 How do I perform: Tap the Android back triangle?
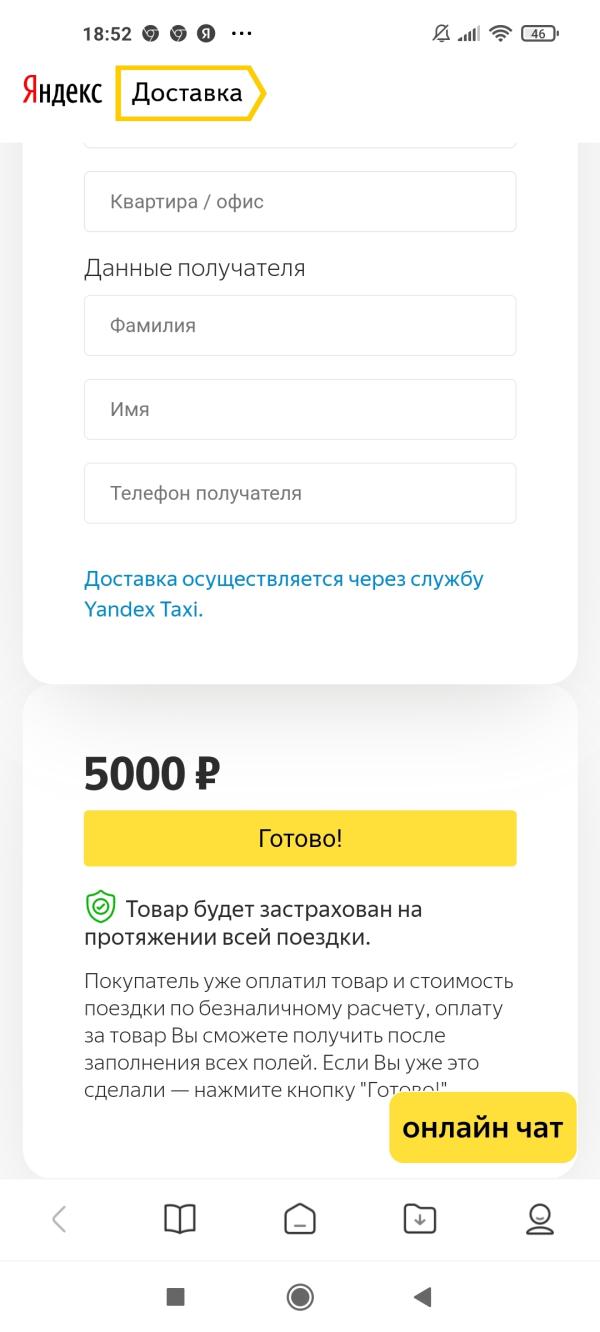pos(422,1297)
